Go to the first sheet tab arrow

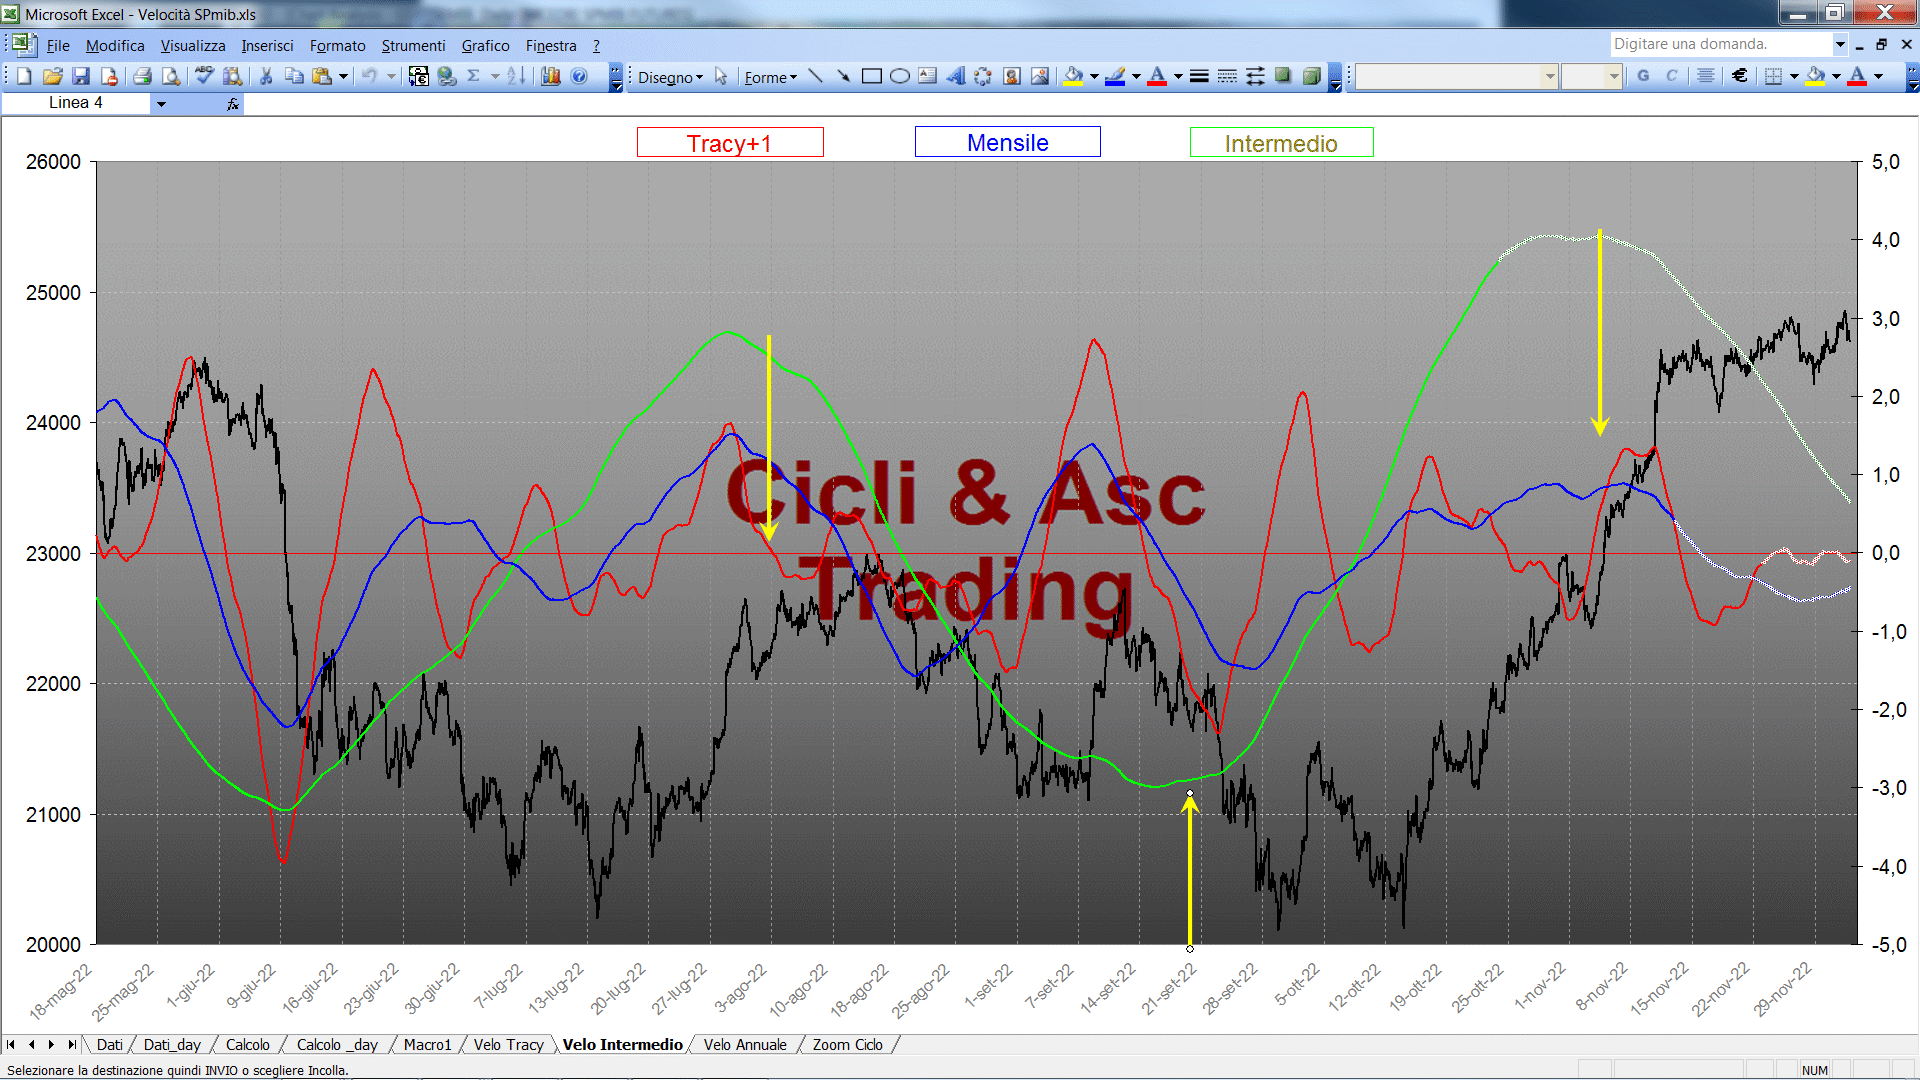click(x=11, y=1044)
